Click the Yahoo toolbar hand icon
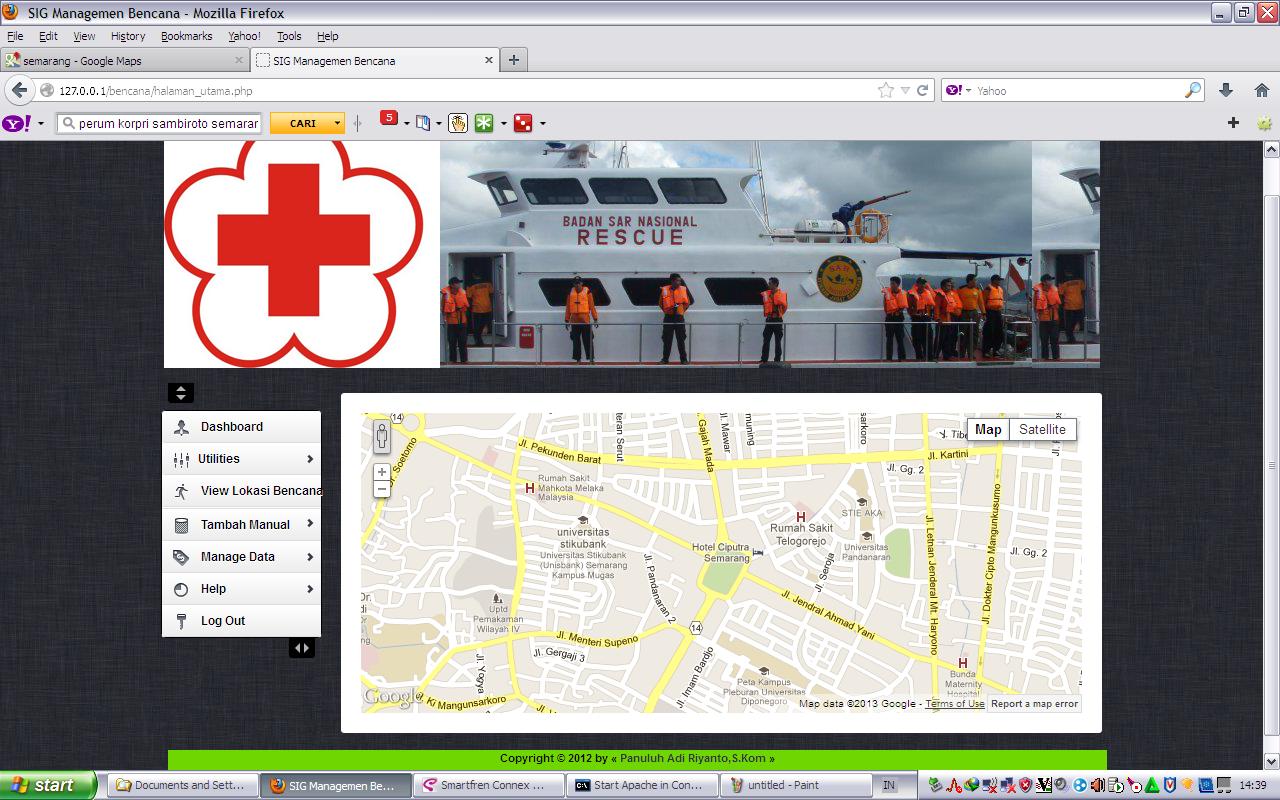 click(458, 123)
